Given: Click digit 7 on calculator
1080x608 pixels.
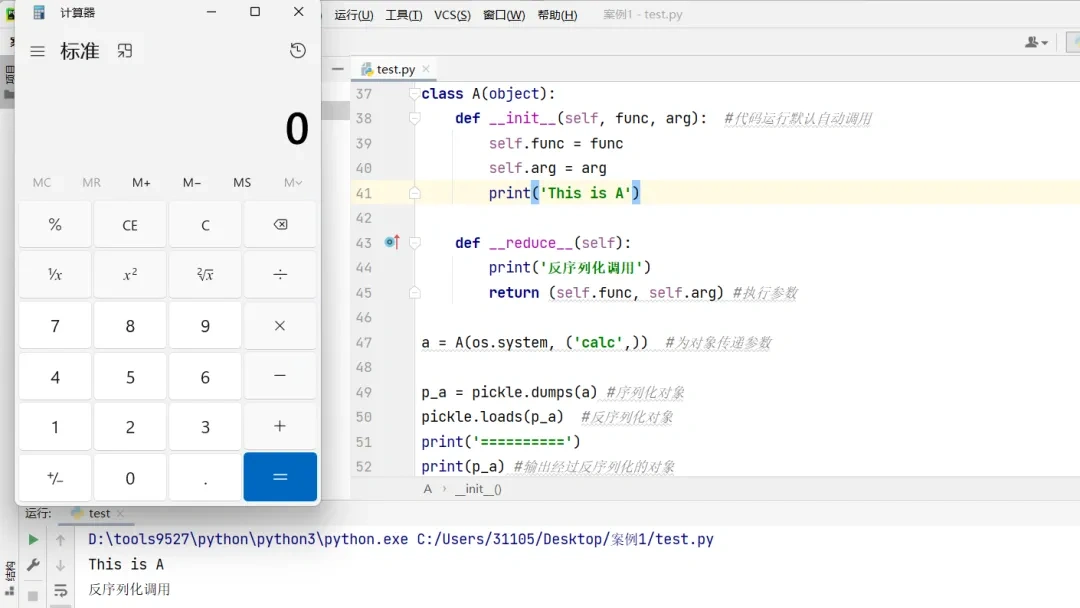Looking at the screenshot, I should pos(55,326).
